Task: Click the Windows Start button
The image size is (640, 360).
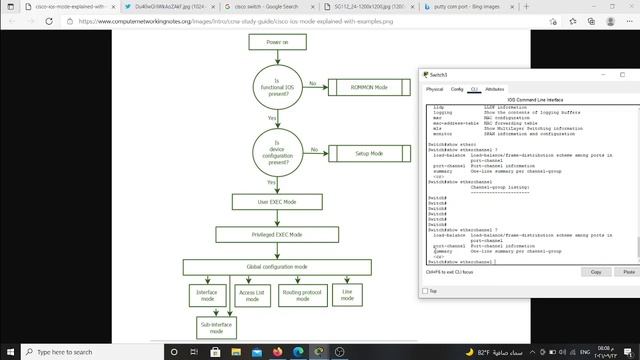Action: pos(11,352)
